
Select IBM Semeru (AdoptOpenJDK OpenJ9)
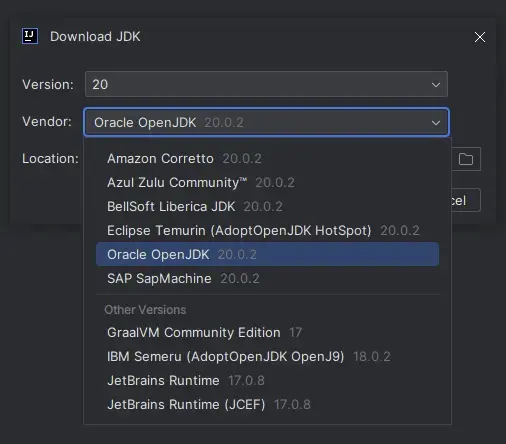267,357
